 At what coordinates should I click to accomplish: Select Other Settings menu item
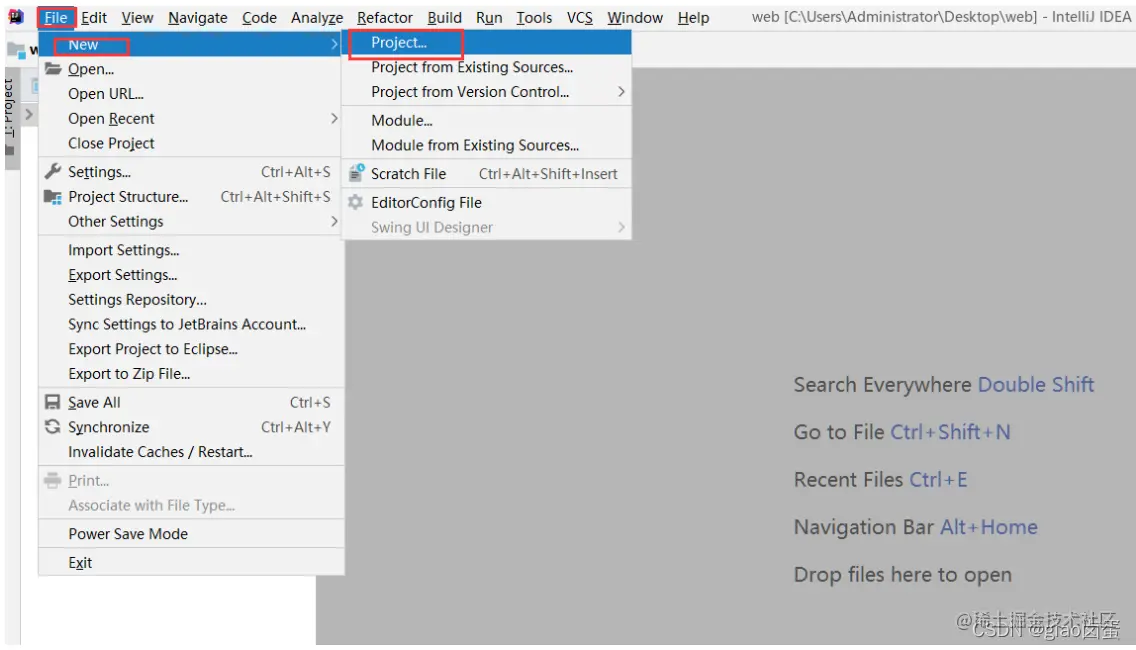(x=190, y=221)
